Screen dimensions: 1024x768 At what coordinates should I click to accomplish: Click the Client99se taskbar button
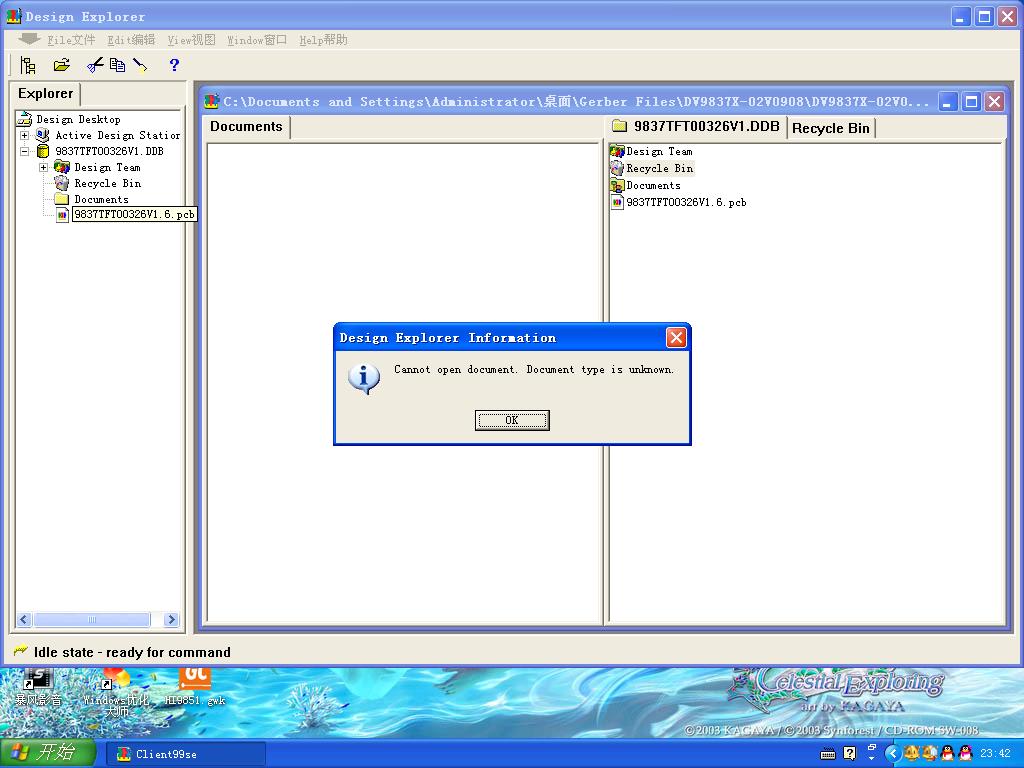[x=186, y=754]
